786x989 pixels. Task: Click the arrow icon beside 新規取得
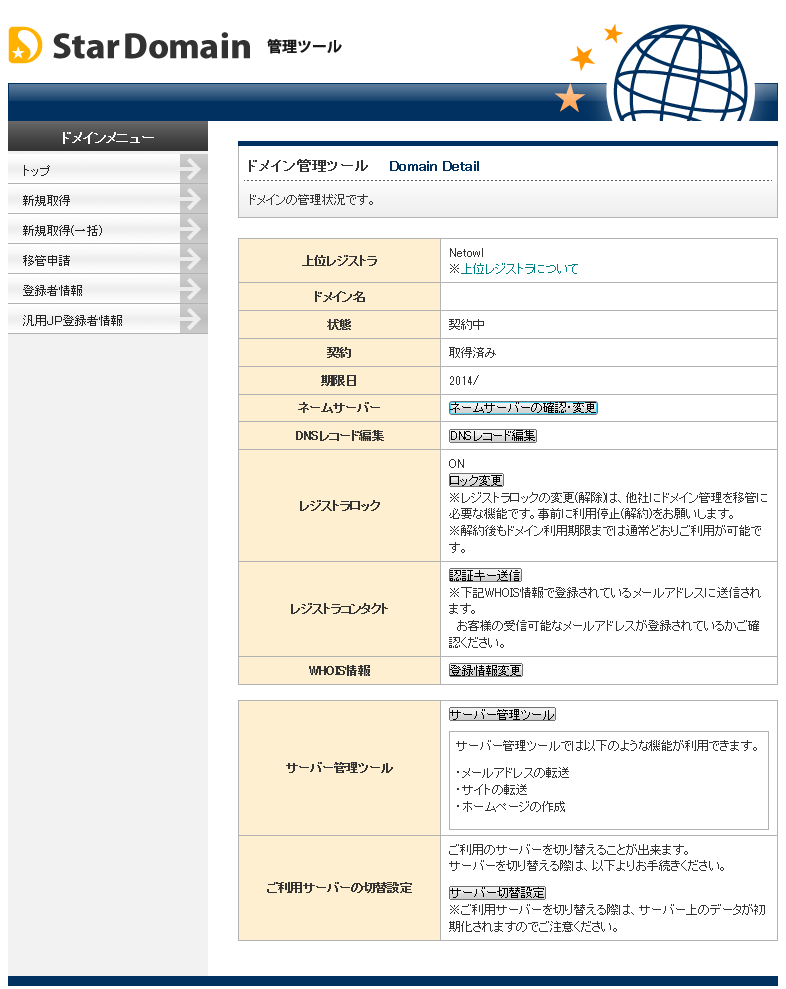(192, 200)
